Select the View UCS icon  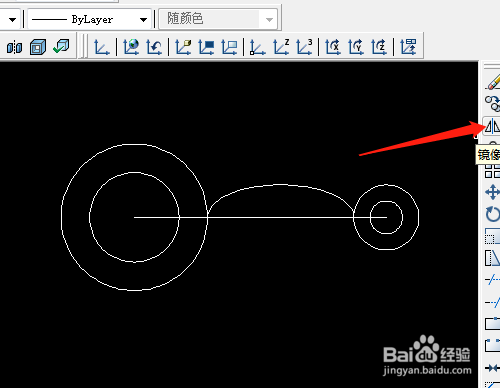[229, 47]
